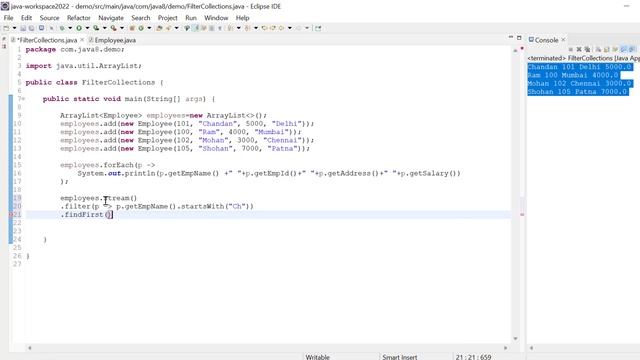Open the Back history dropdown arrow
The width and height of the screenshot is (640, 360).
[x=289, y=28]
